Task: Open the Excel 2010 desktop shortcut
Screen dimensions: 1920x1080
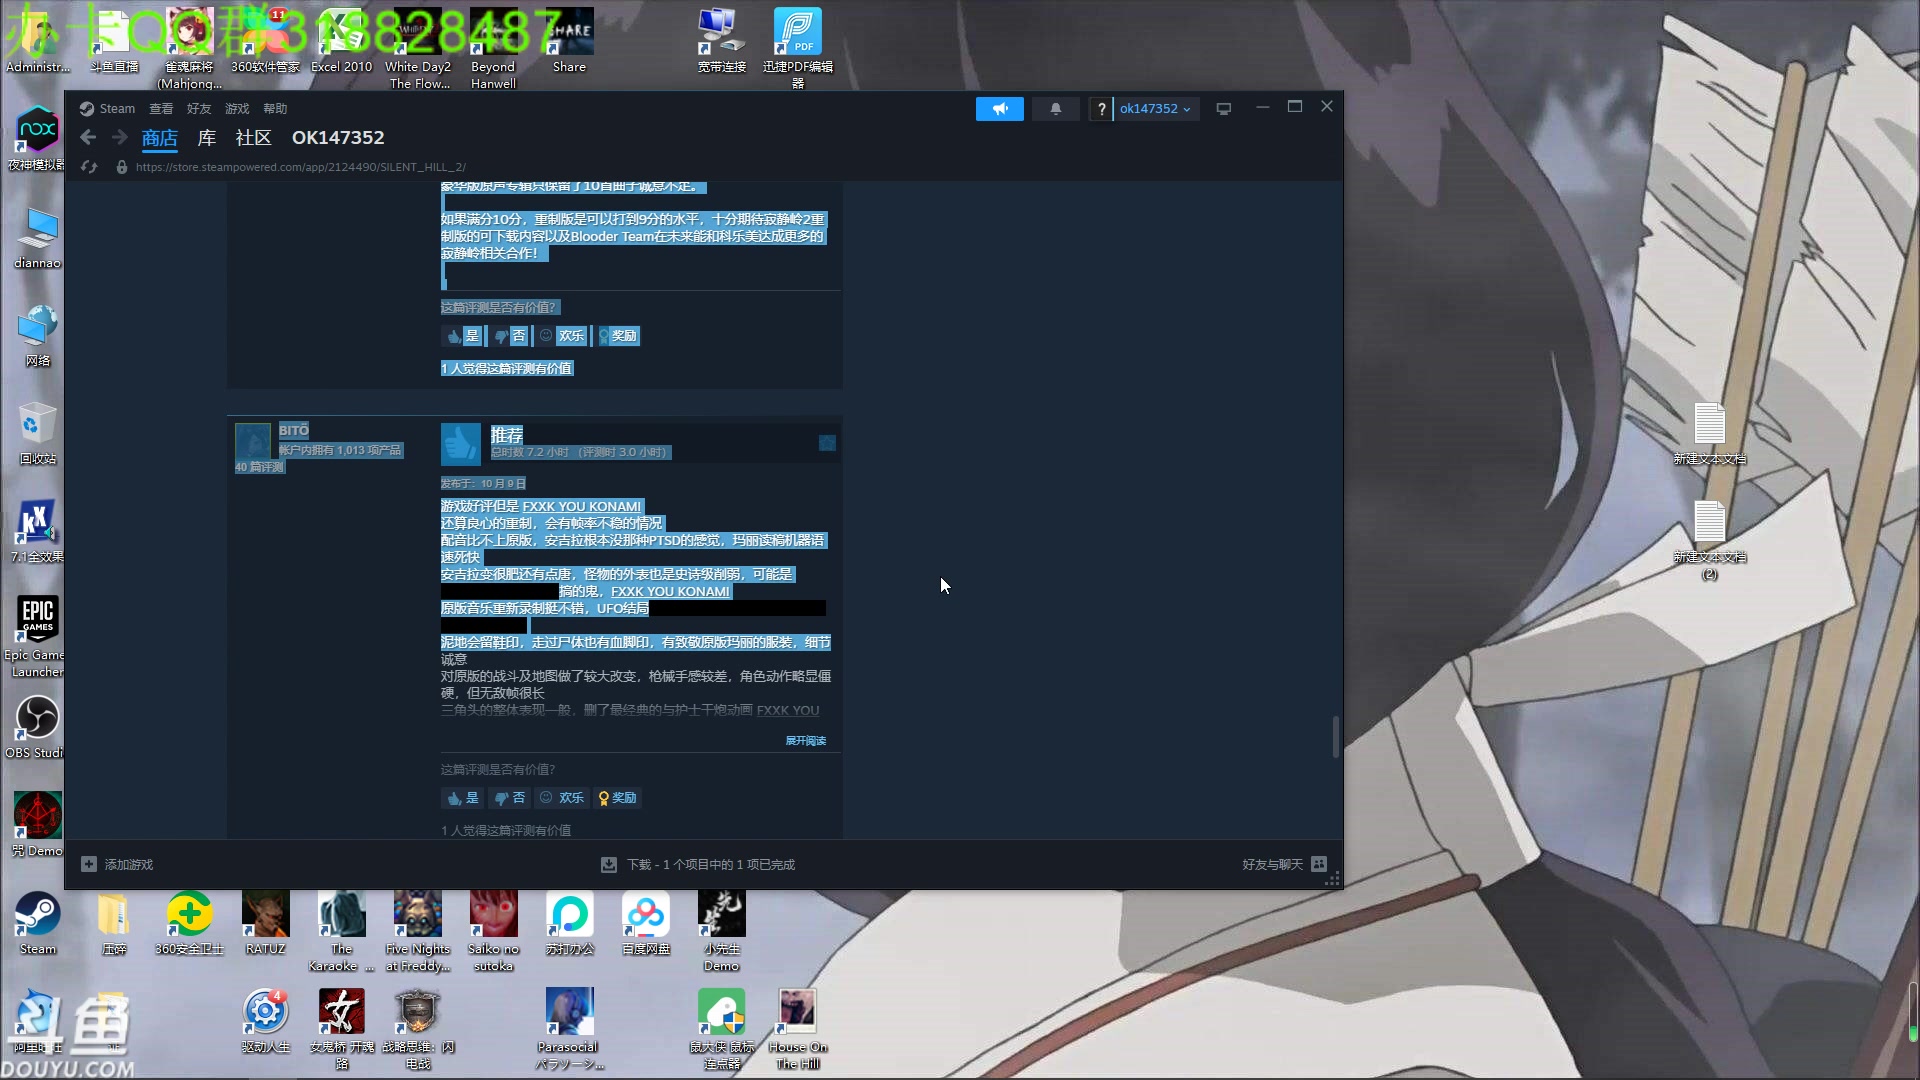Action: (341, 41)
